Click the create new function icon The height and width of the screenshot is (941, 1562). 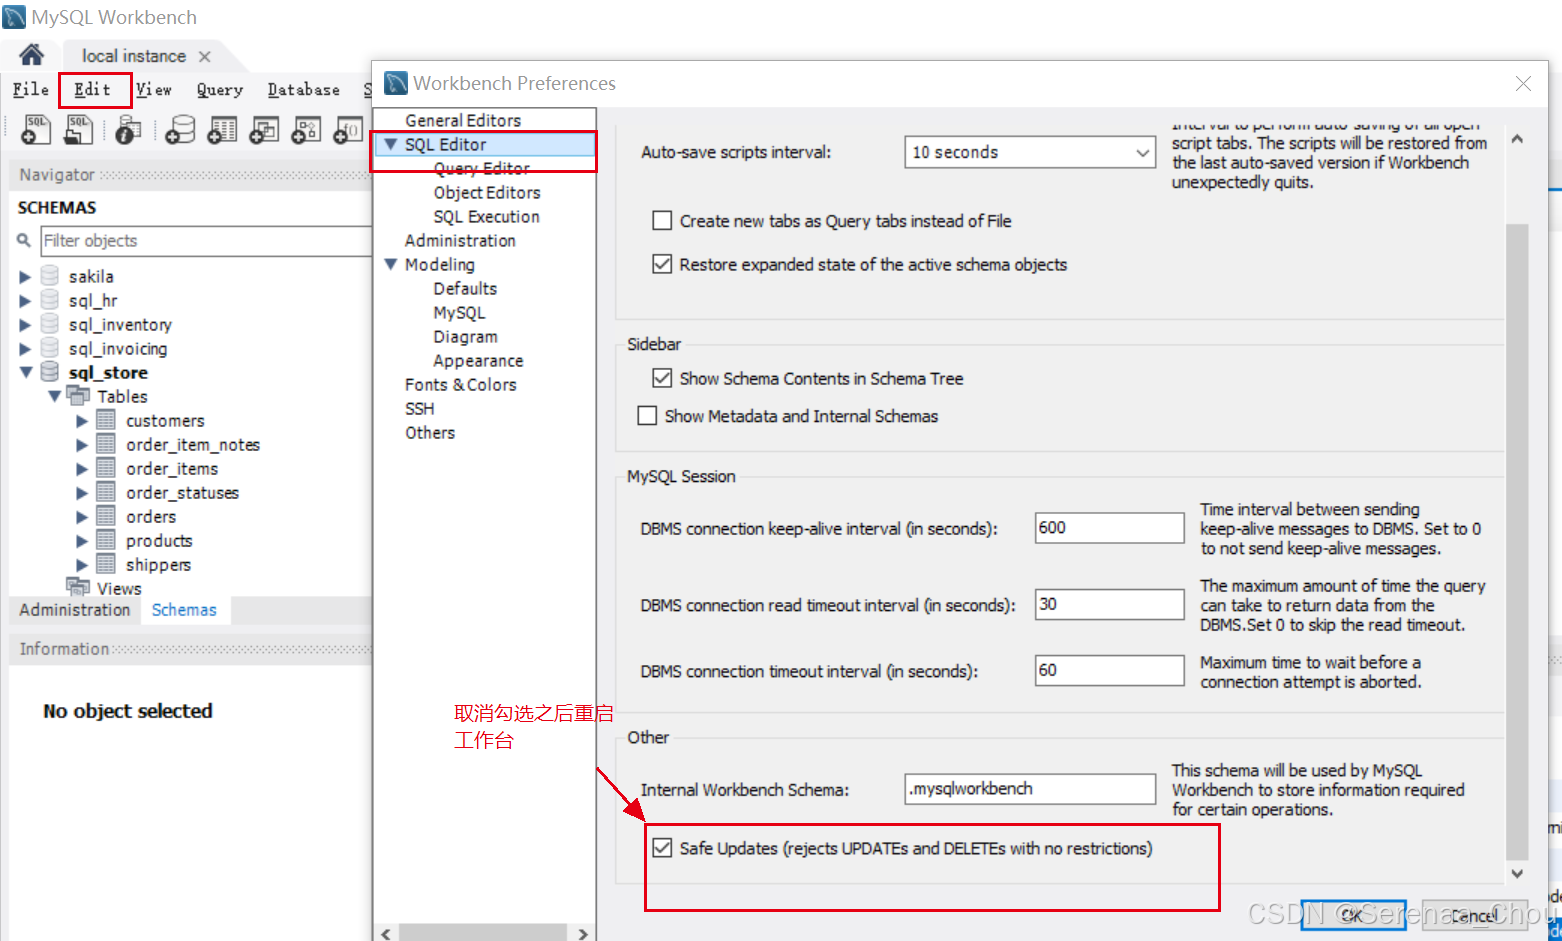pyautogui.click(x=347, y=129)
